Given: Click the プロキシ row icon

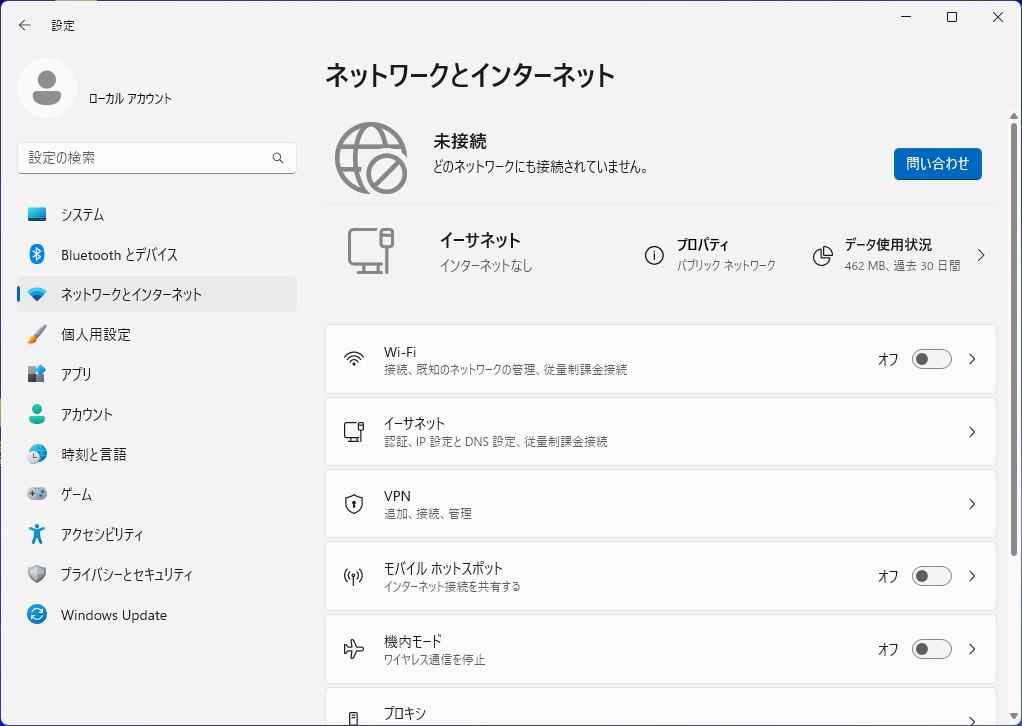Looking at the screenshot, I should [354, 718].
